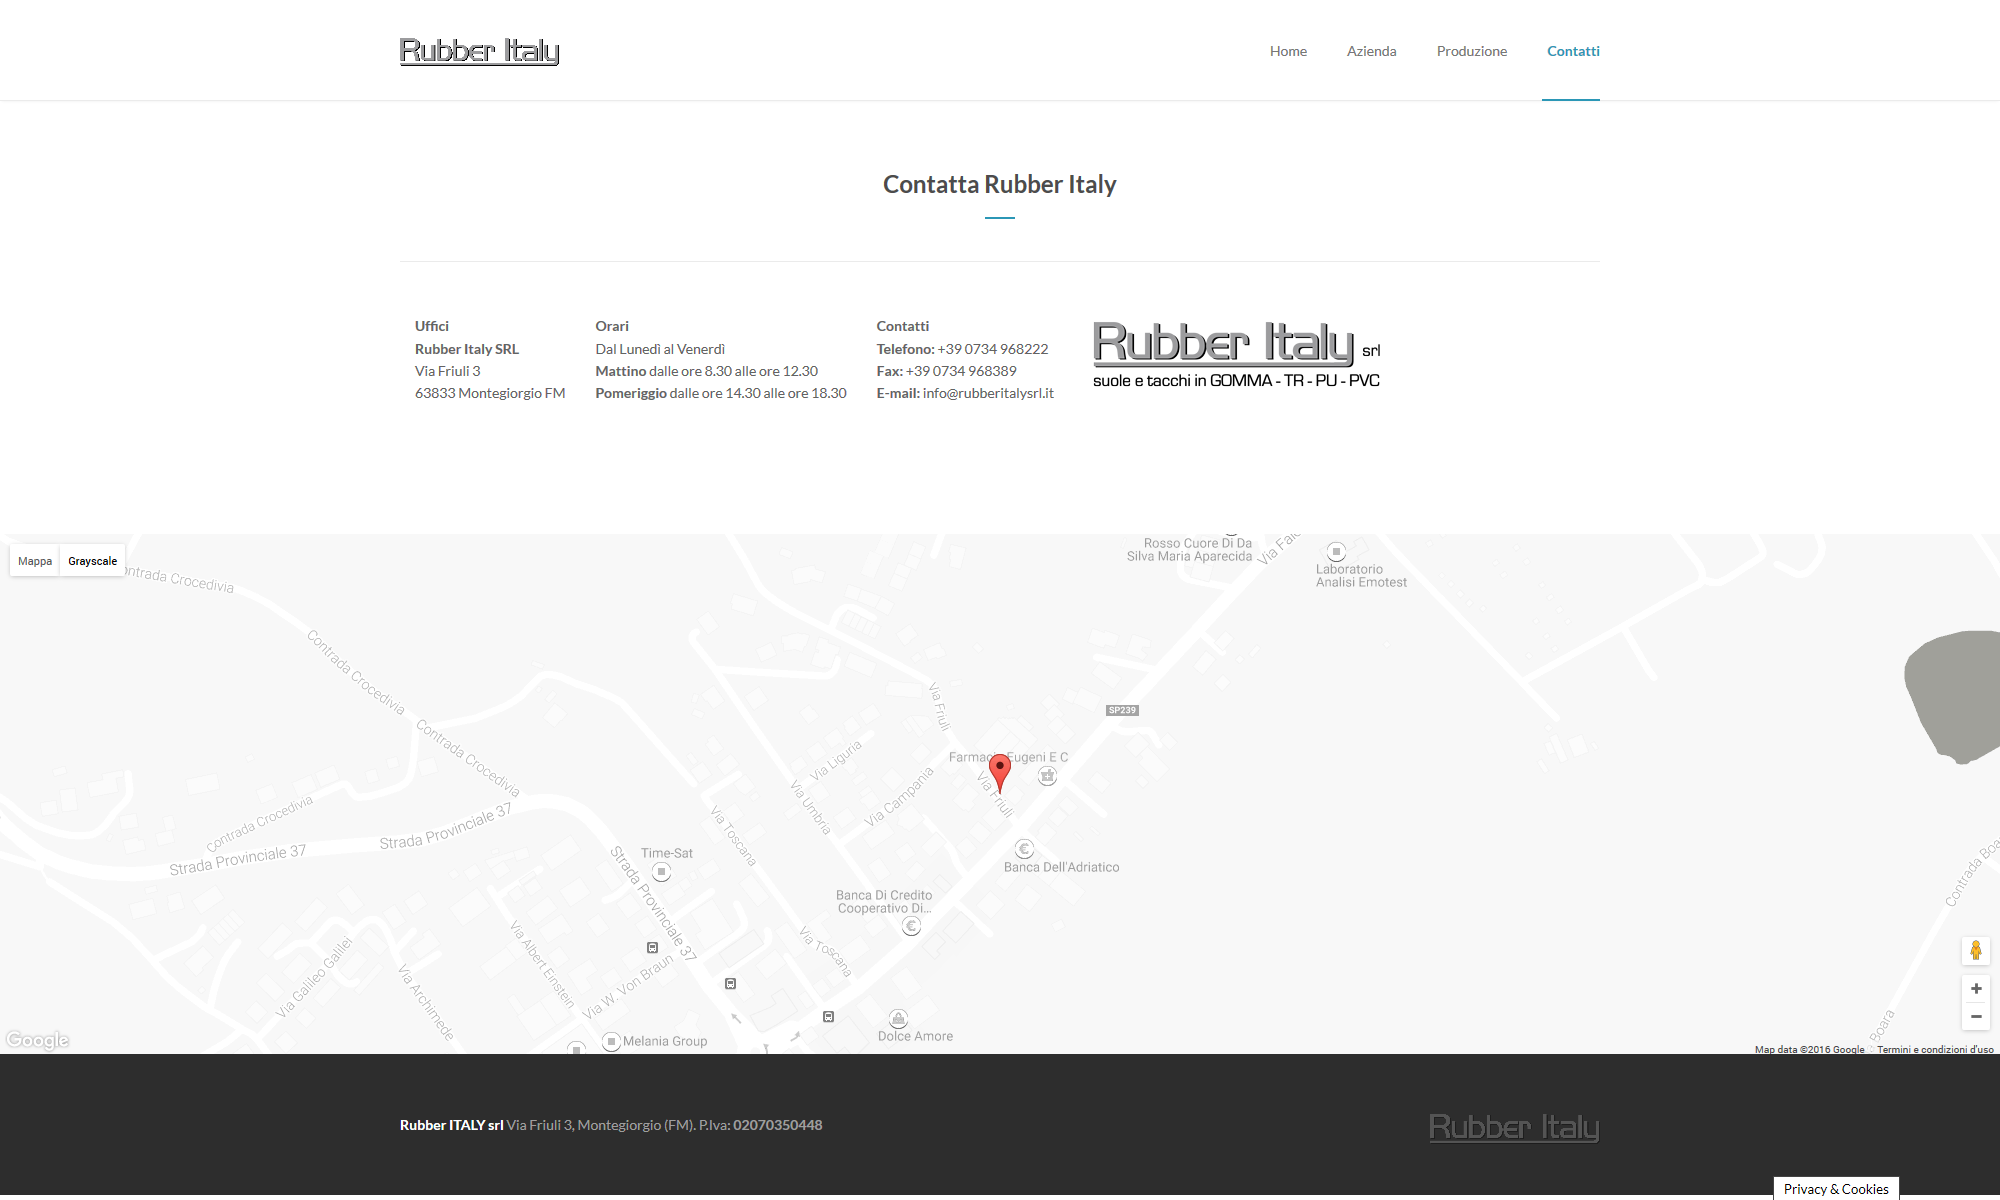Open Privacy & Cookies button
The width and height of the screenshot is (2000, 1200).
point(1836,1188)
